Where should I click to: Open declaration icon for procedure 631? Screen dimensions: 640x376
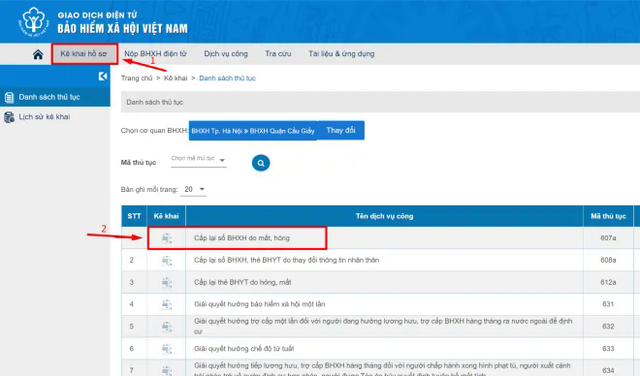click(167, 305)
